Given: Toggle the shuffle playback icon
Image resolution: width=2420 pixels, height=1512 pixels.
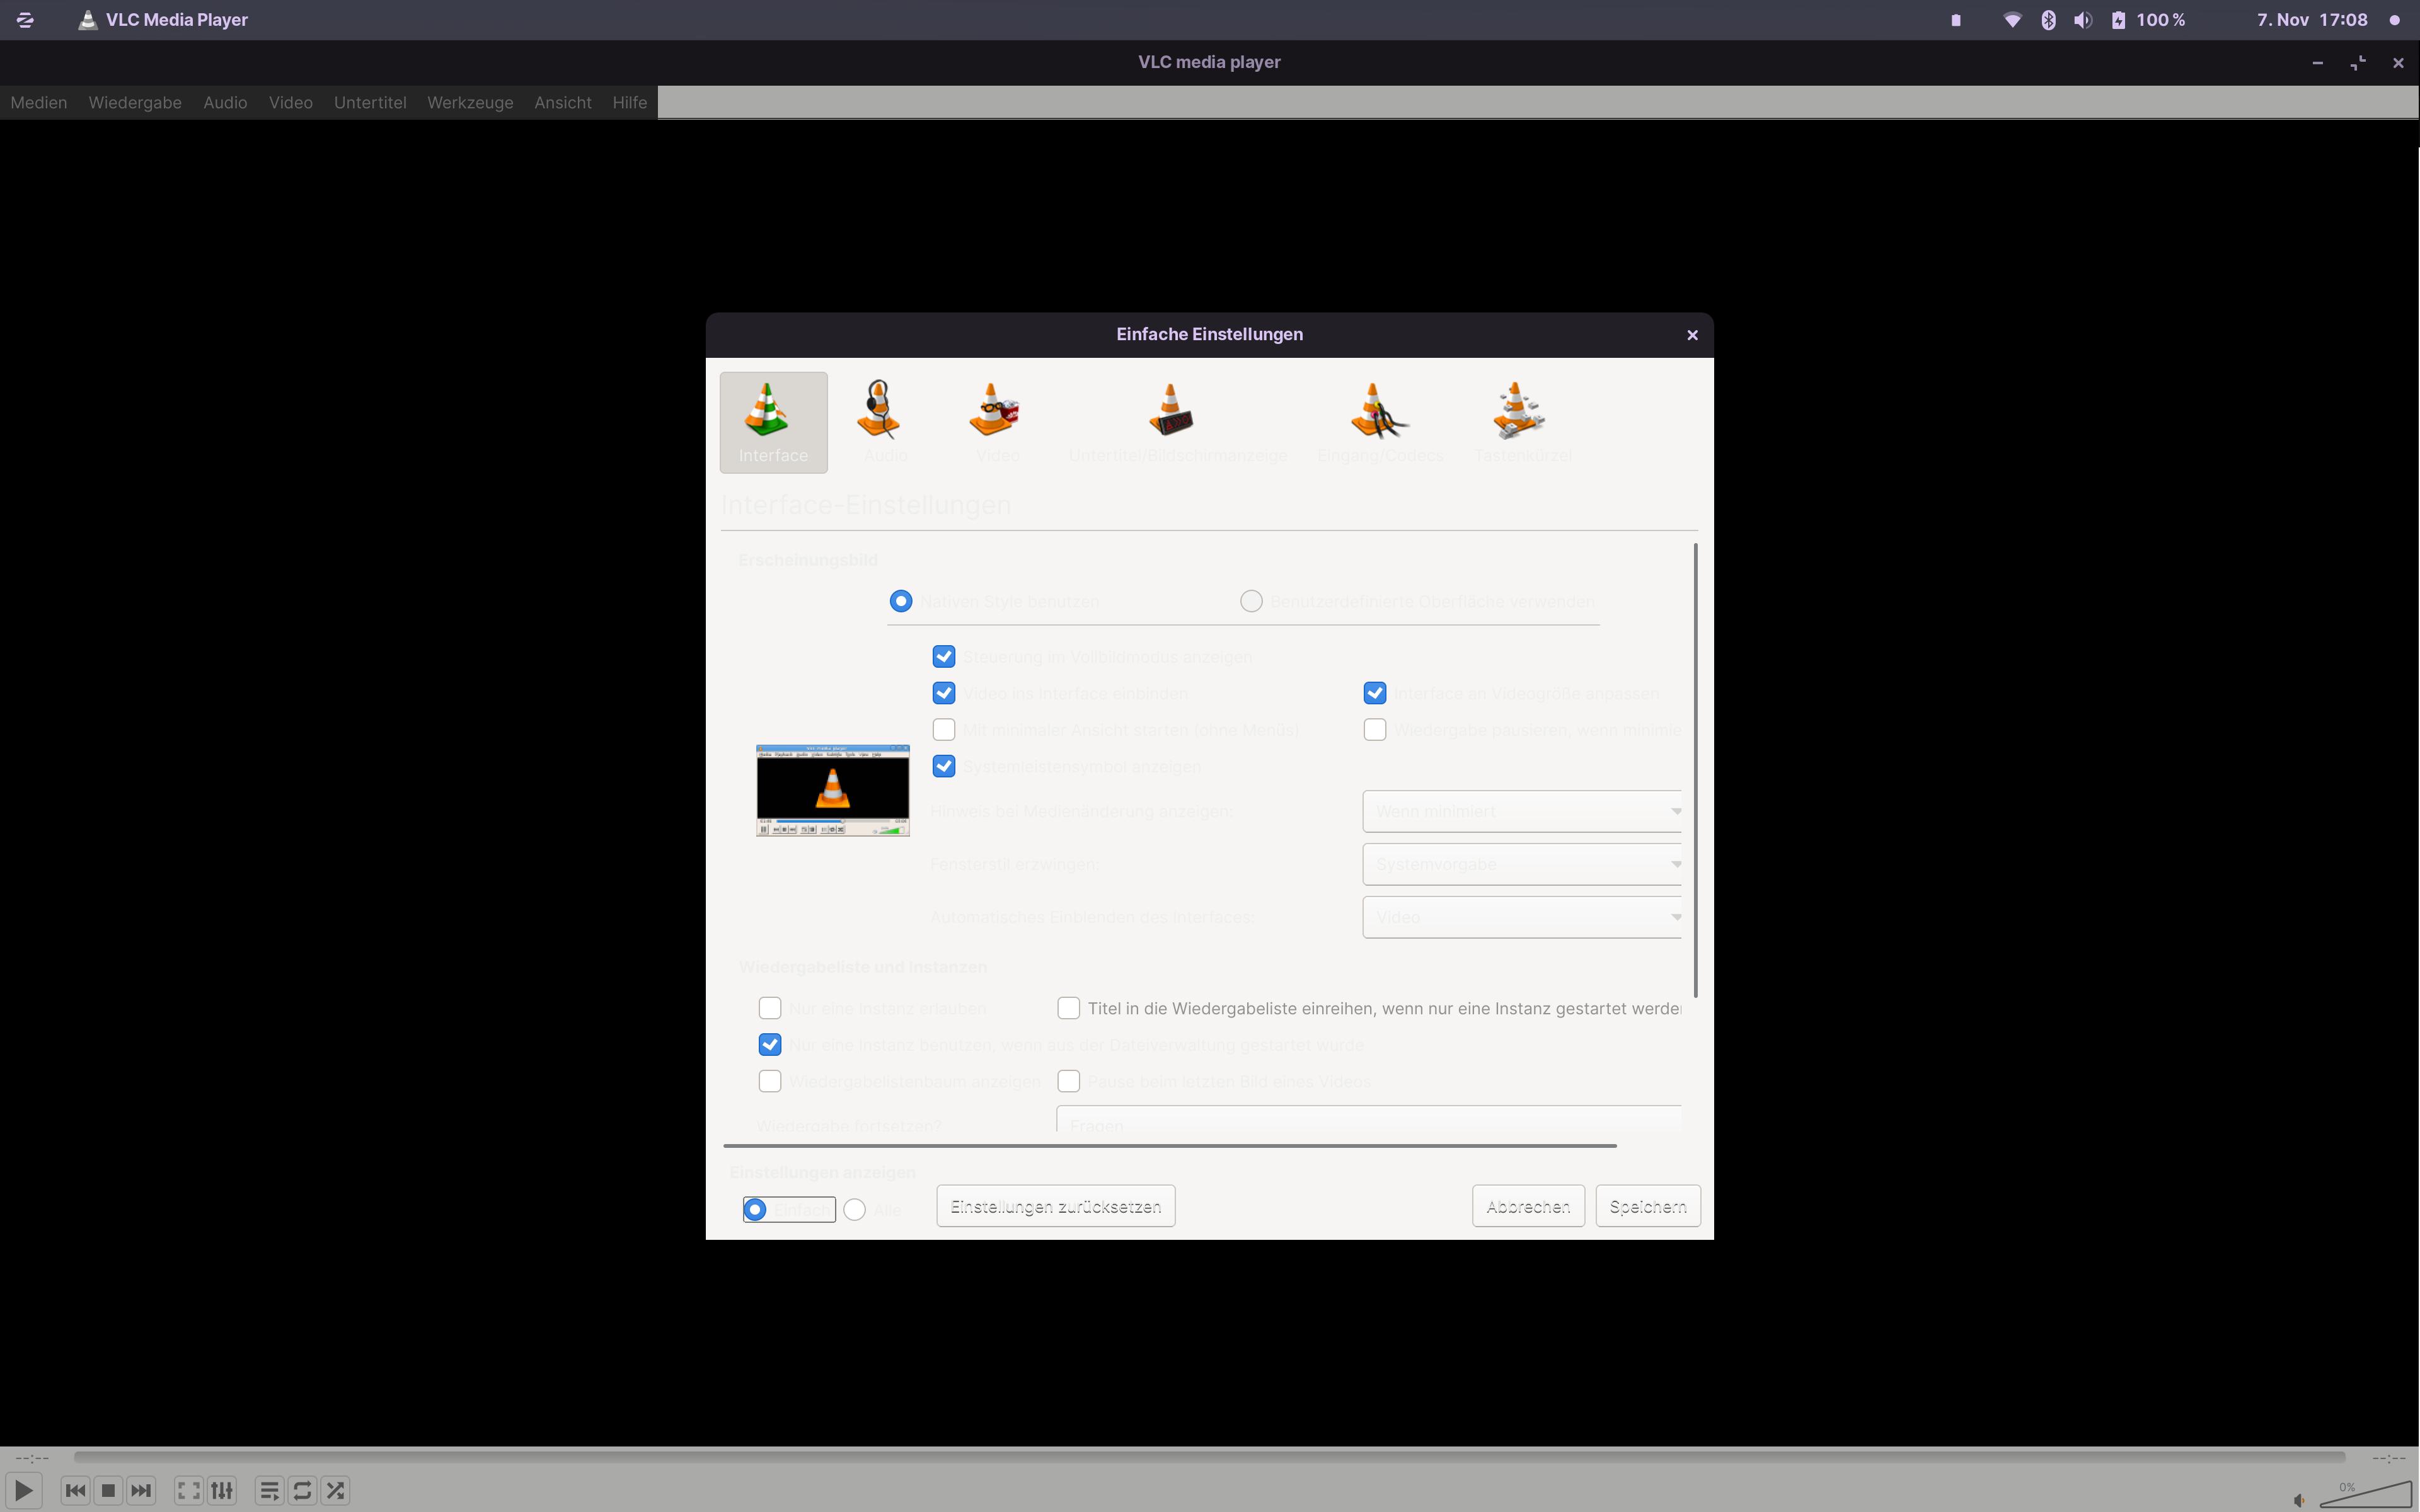Looking at the screenshot, I should pos(336,1490).
